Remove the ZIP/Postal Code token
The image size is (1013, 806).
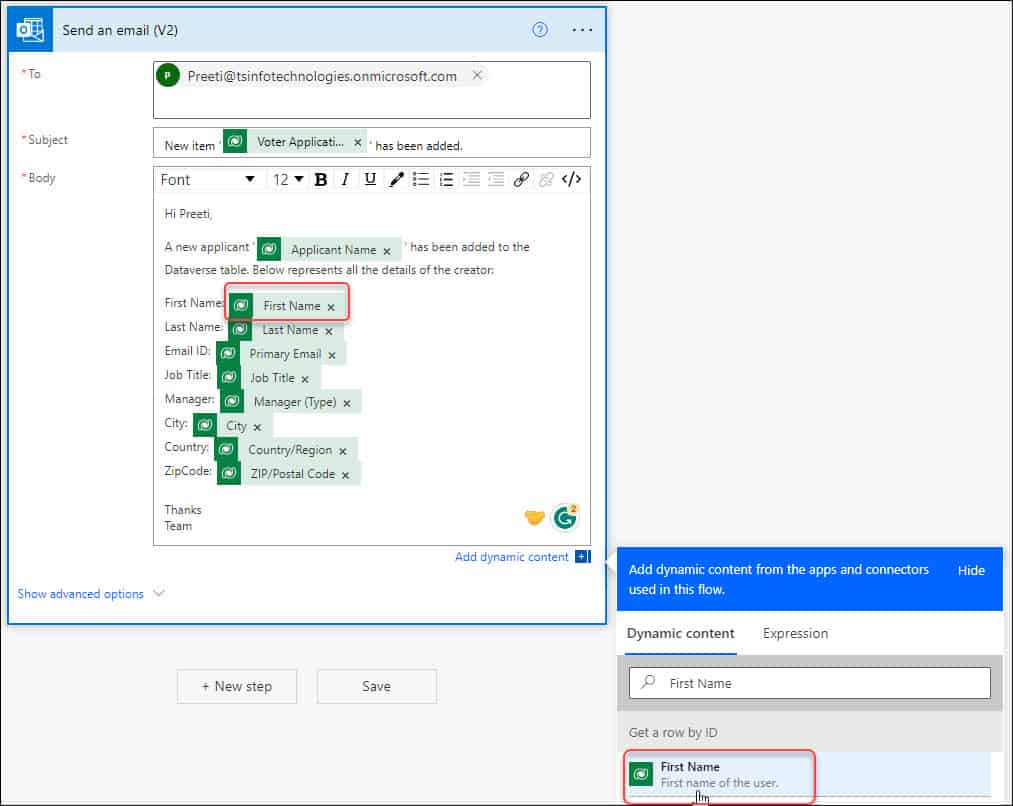click(346, 475)
